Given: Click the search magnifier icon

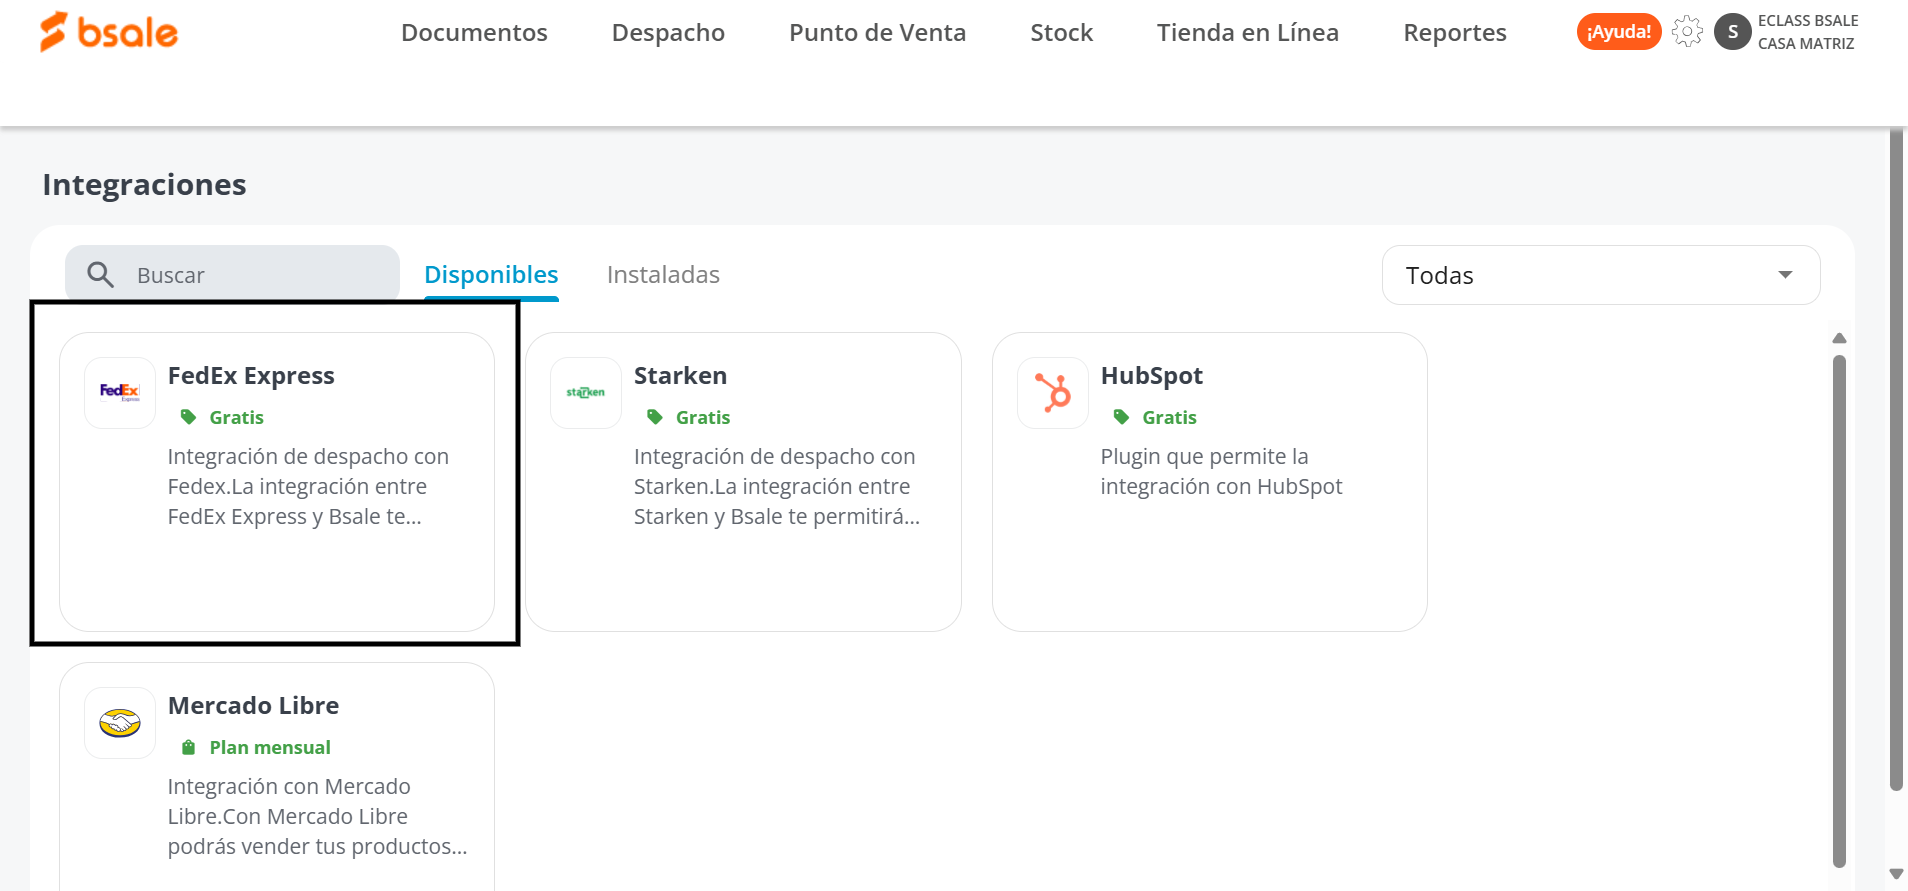Looking at the screenshot, I should (100, 274).
